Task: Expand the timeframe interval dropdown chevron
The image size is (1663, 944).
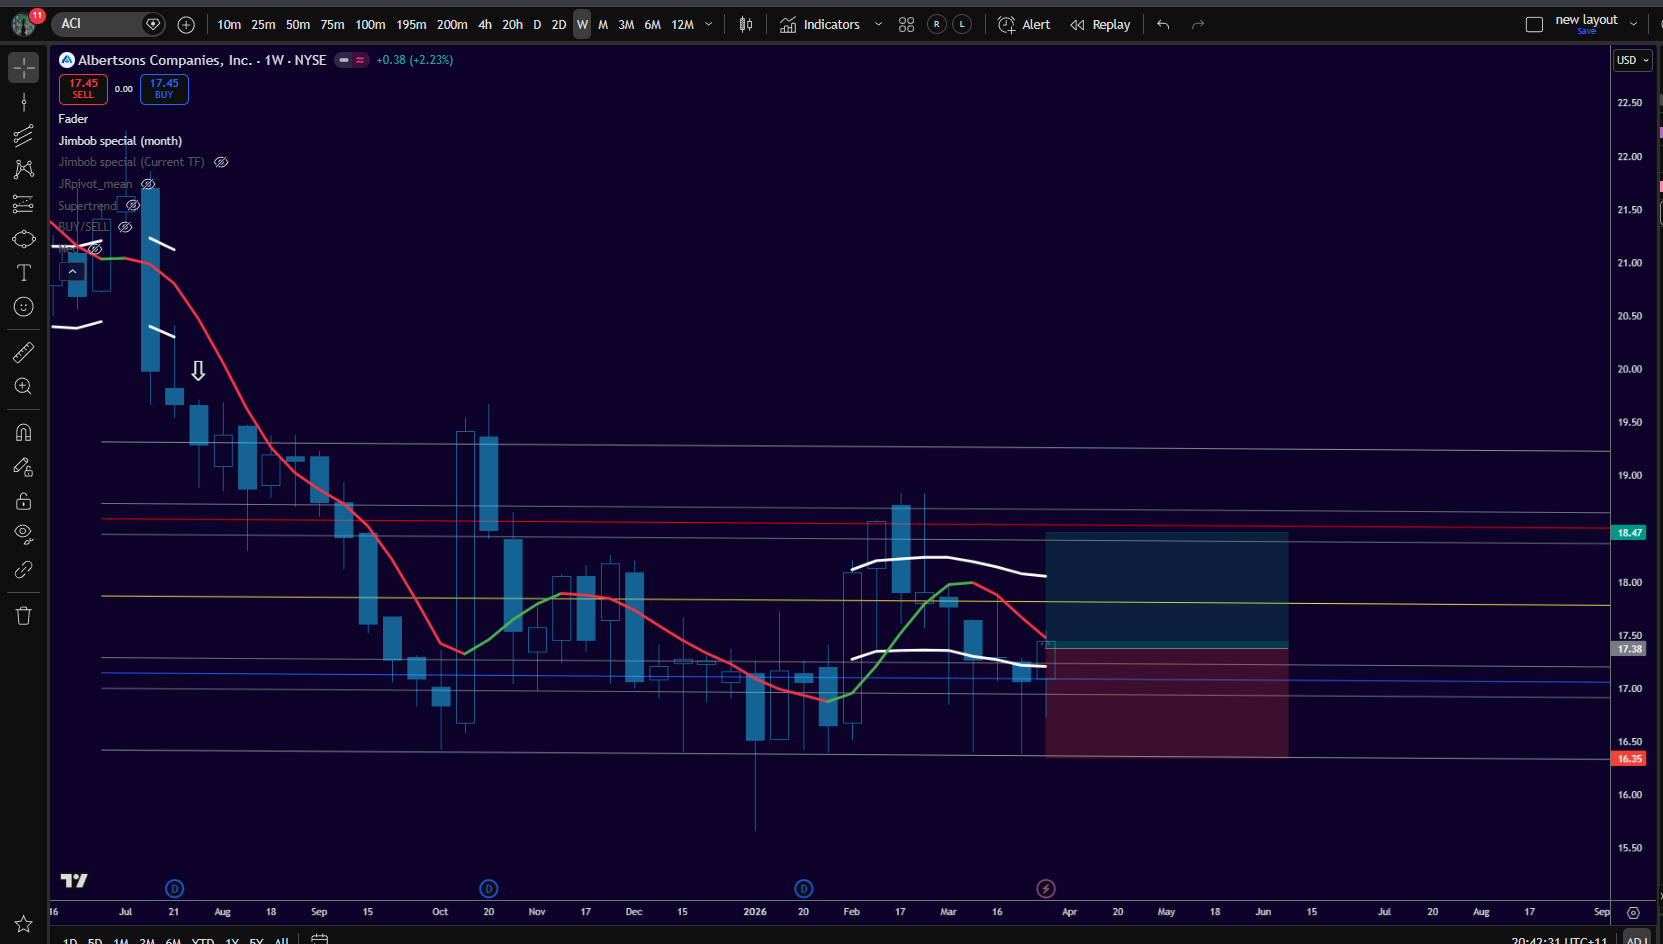Action: pyautogui.click(x=709, y=24)
